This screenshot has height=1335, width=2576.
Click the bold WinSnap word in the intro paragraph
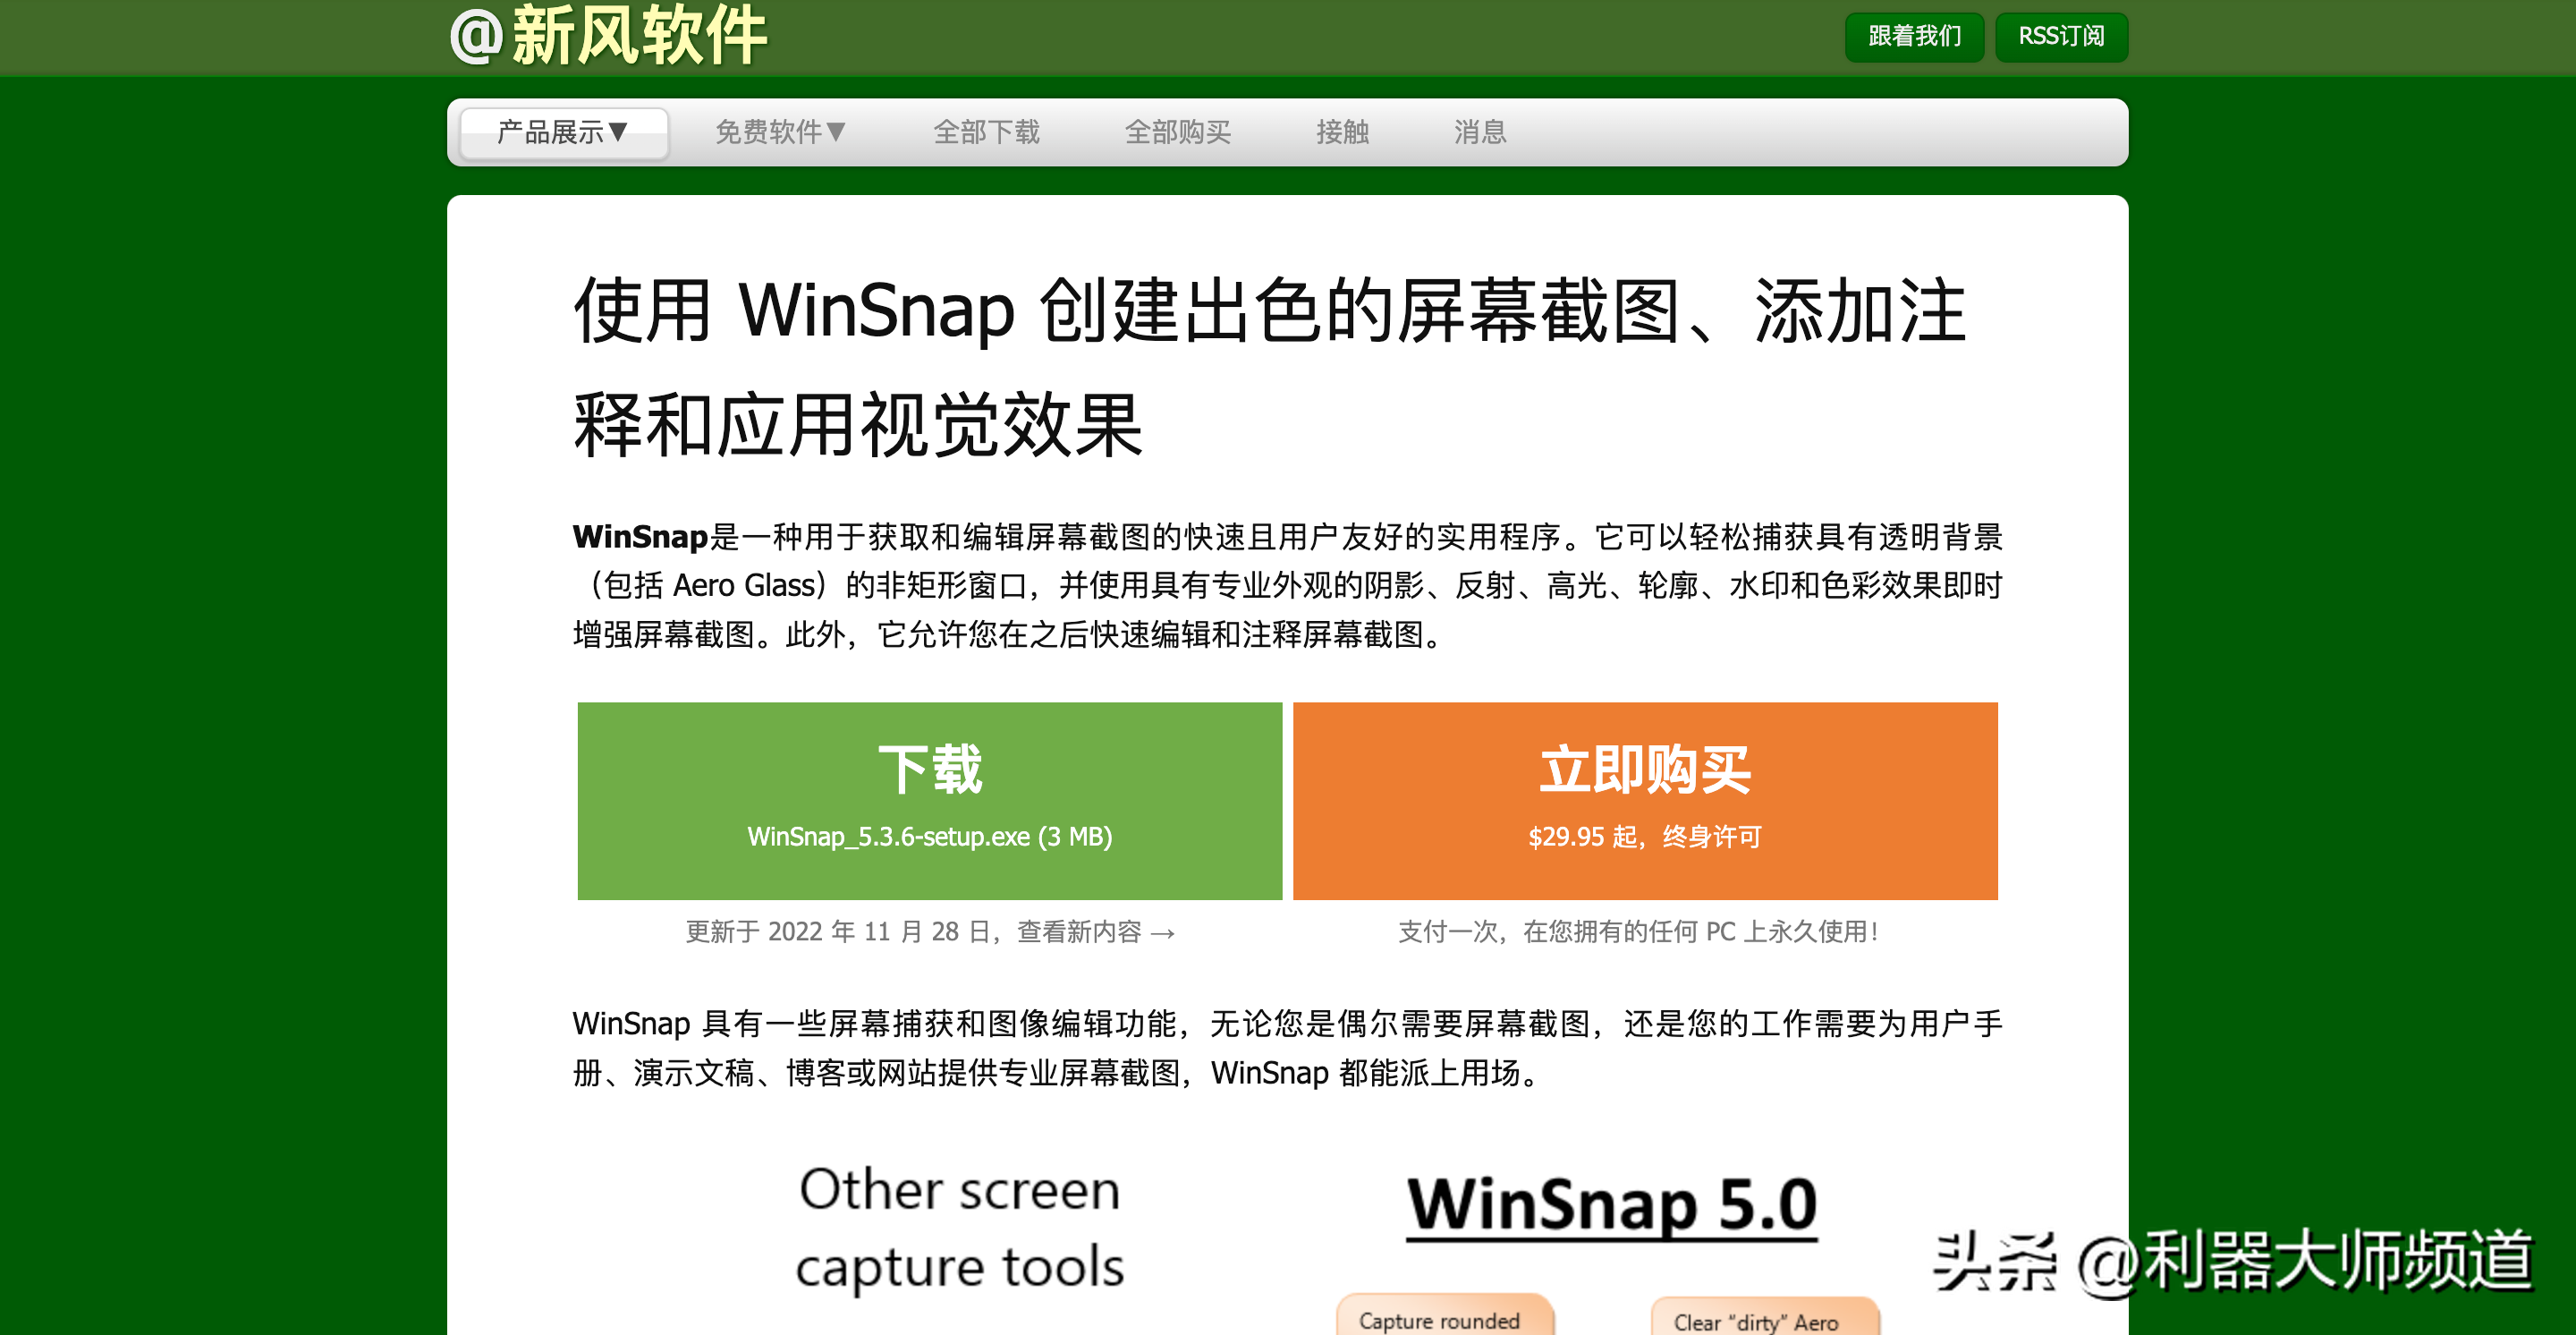(x=640, y=537)
